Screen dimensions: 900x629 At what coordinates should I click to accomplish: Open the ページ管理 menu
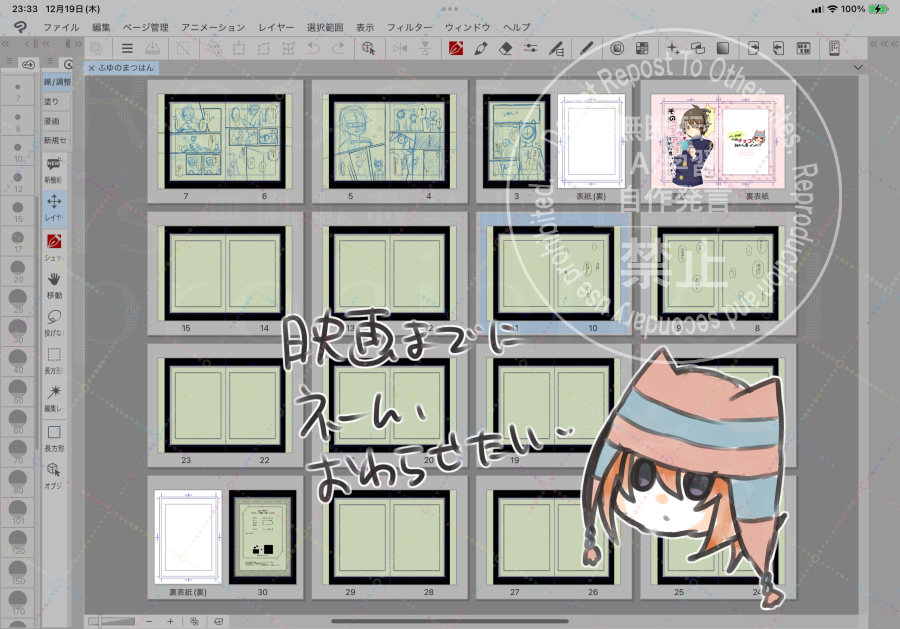coord(145,27)
